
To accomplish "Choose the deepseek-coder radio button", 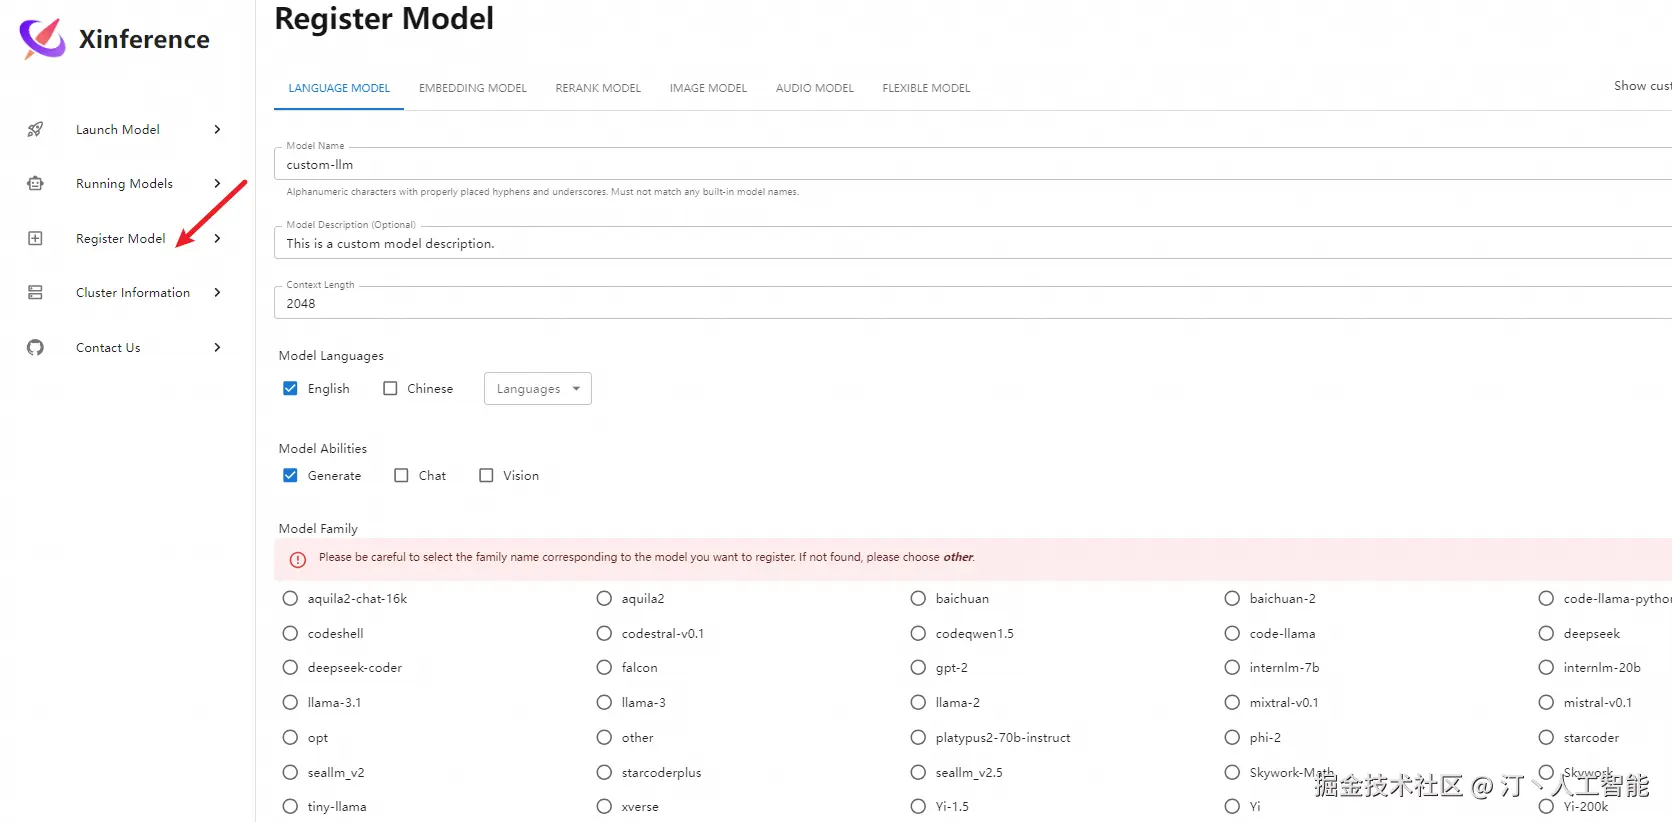I will [x=290, y=668].
